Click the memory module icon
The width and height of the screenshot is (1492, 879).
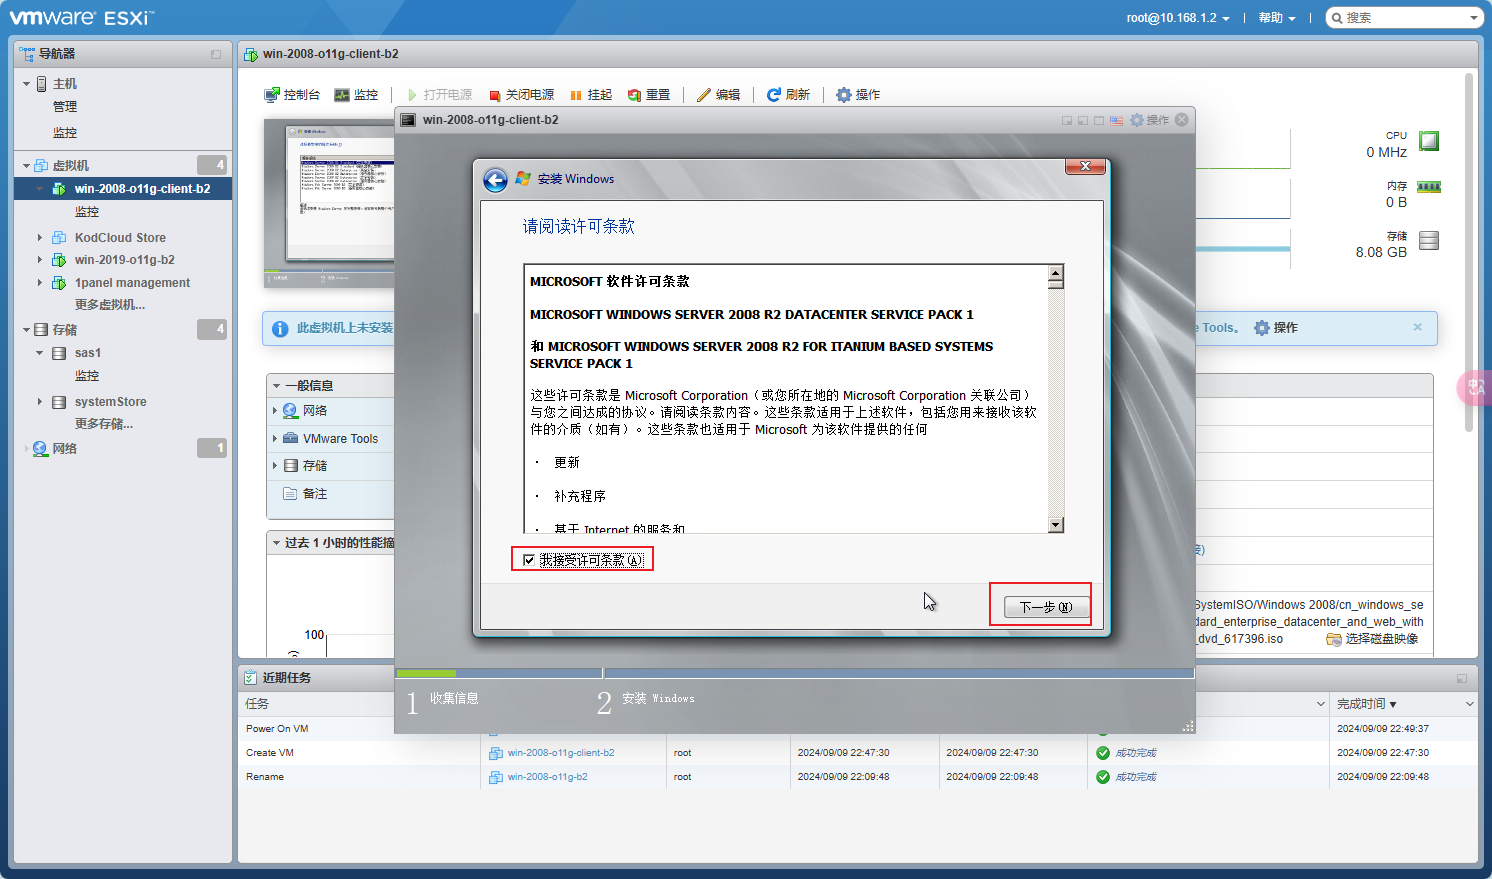pyautogui.click(x=1429, y=187)
